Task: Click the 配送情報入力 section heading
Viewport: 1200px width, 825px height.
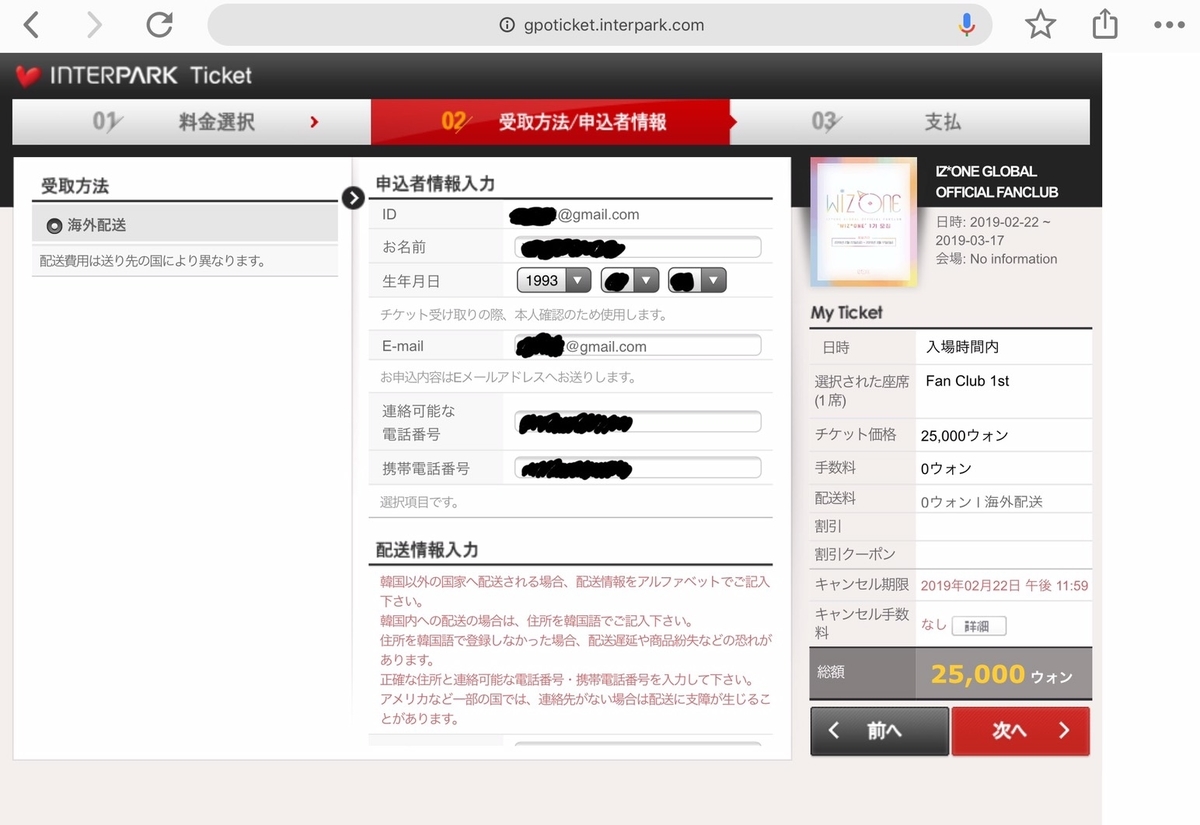Action: (x=427, y=550)
